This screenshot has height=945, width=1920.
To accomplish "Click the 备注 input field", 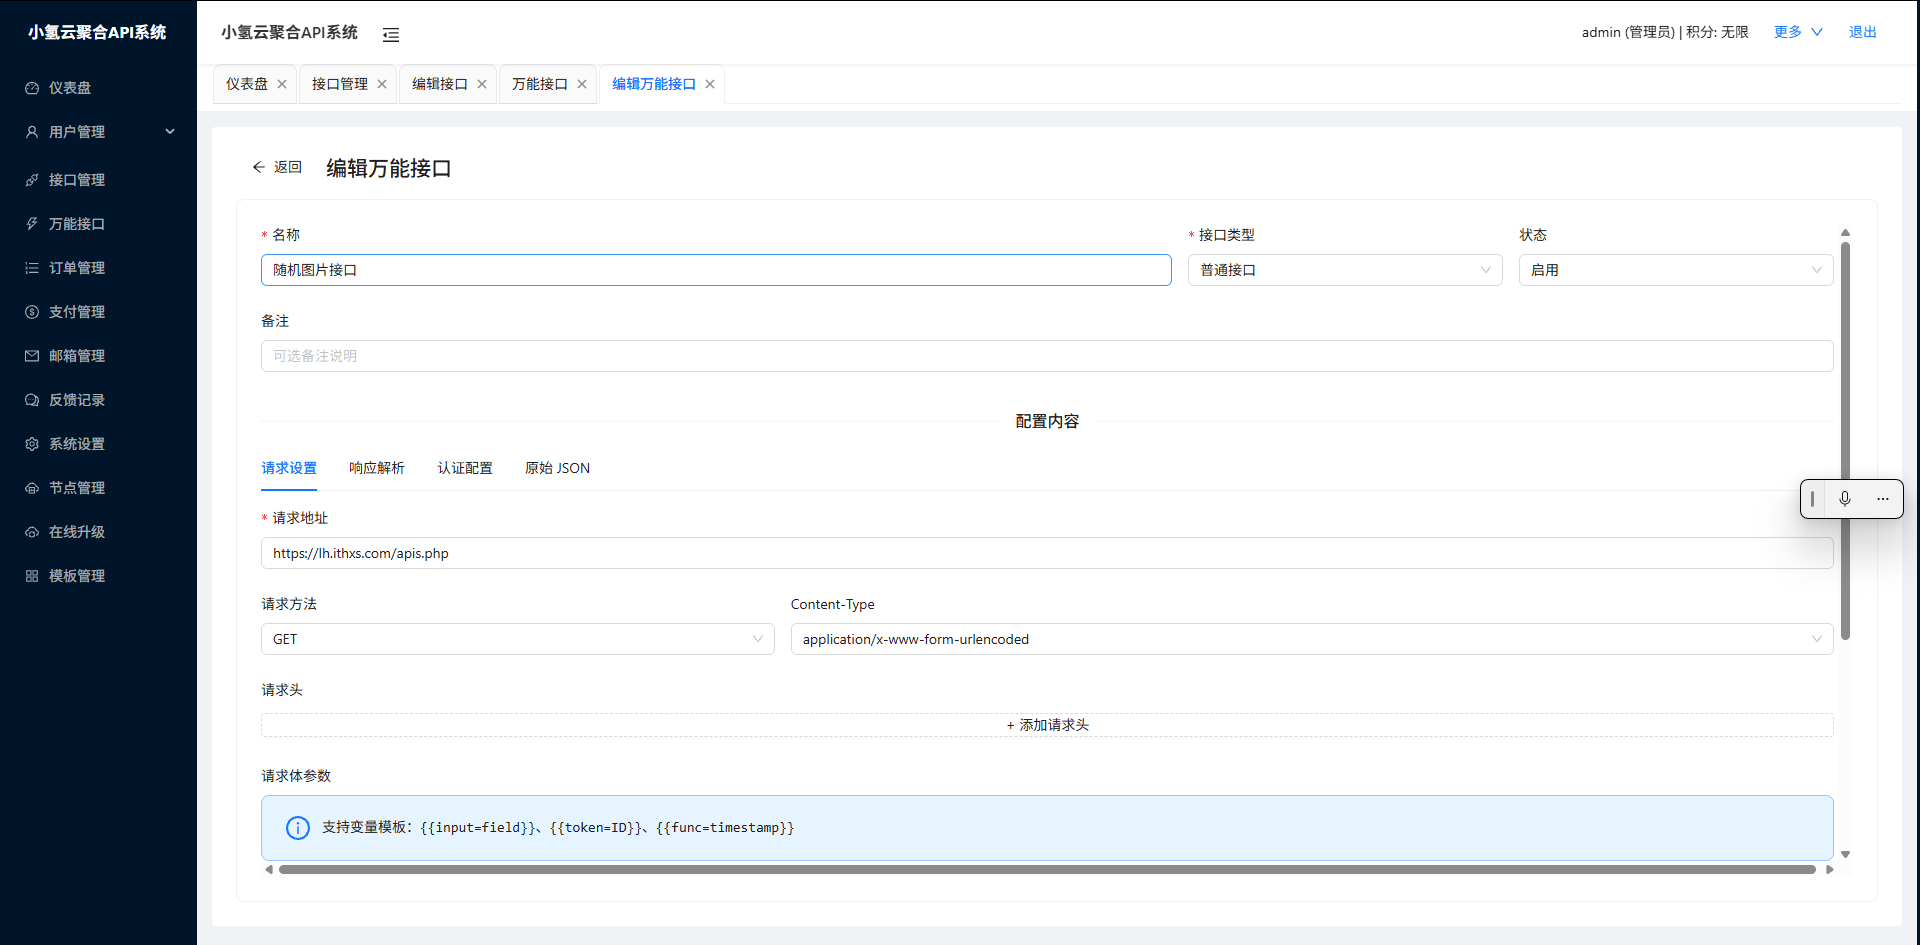I will point(1047,356).
